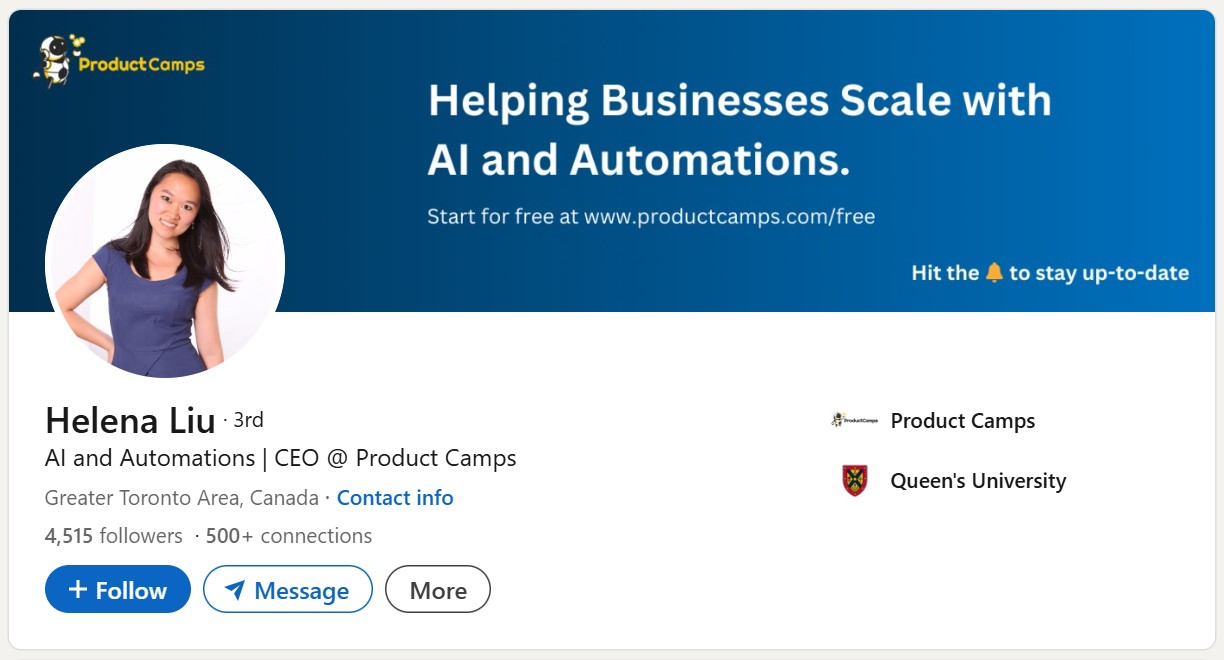Follow Helena Liu

tap(118, 590)
